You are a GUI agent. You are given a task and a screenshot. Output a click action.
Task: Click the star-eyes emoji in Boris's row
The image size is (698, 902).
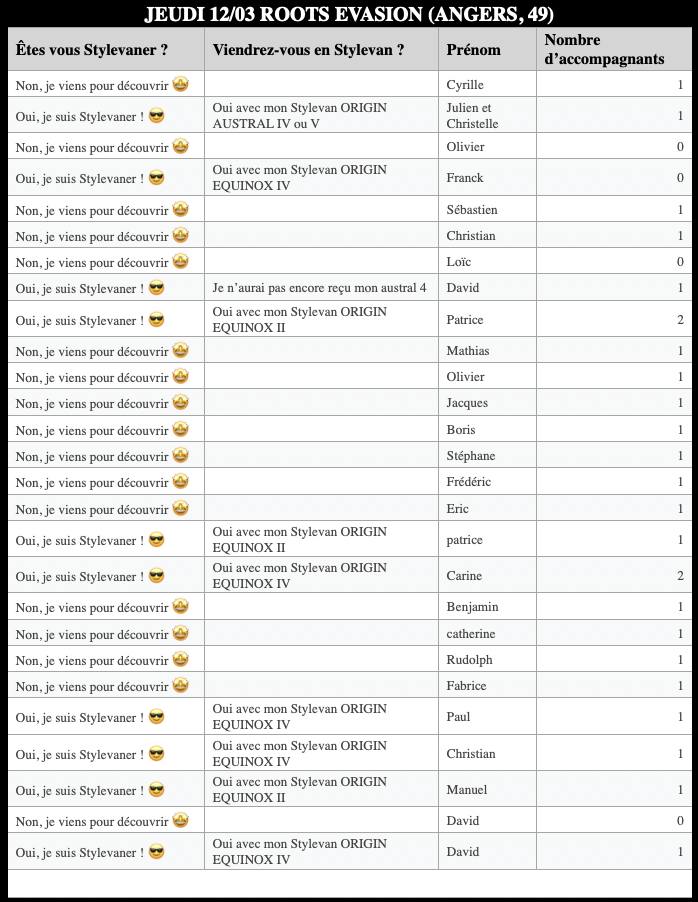coord(181,429)
